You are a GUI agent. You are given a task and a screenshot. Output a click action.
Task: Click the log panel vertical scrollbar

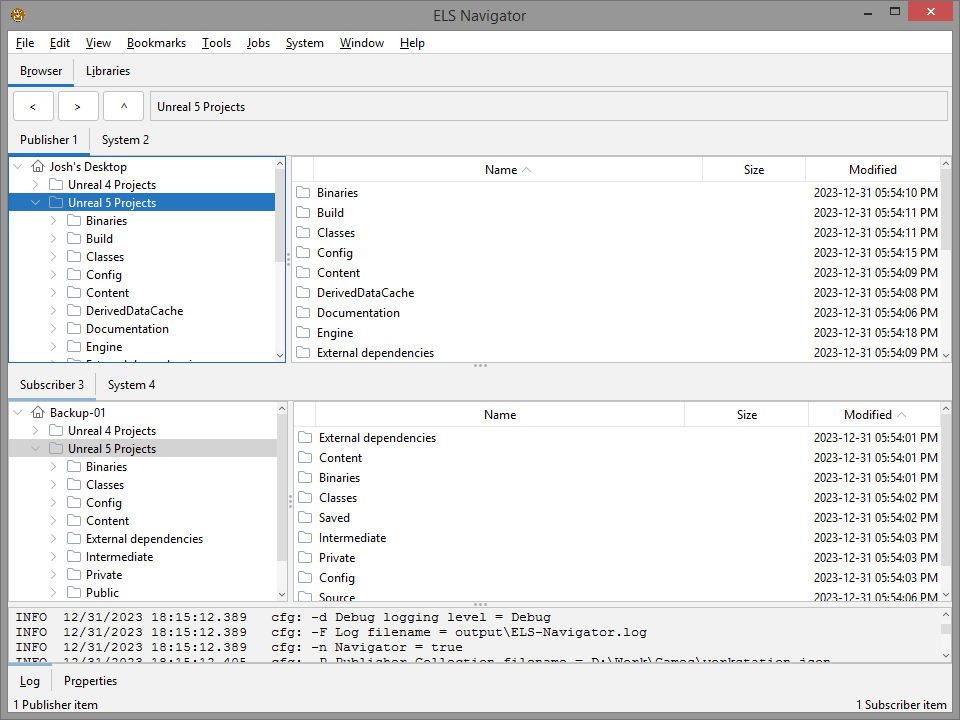[946, 636]
